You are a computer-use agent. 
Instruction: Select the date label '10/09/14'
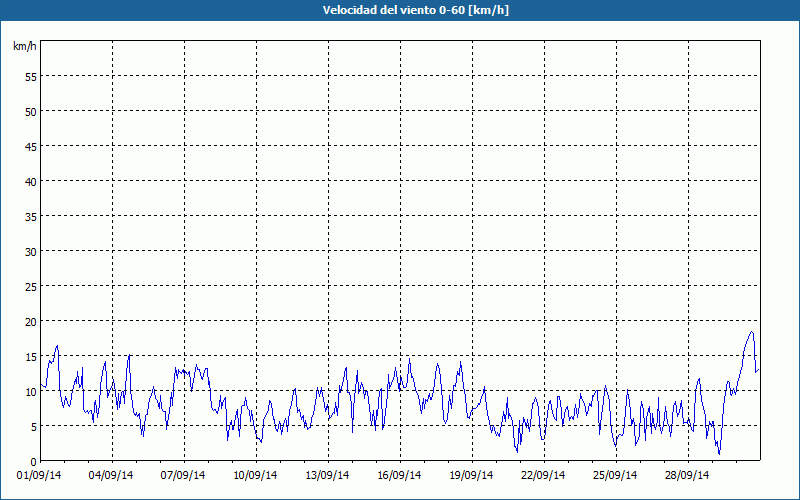click(255, 475)
